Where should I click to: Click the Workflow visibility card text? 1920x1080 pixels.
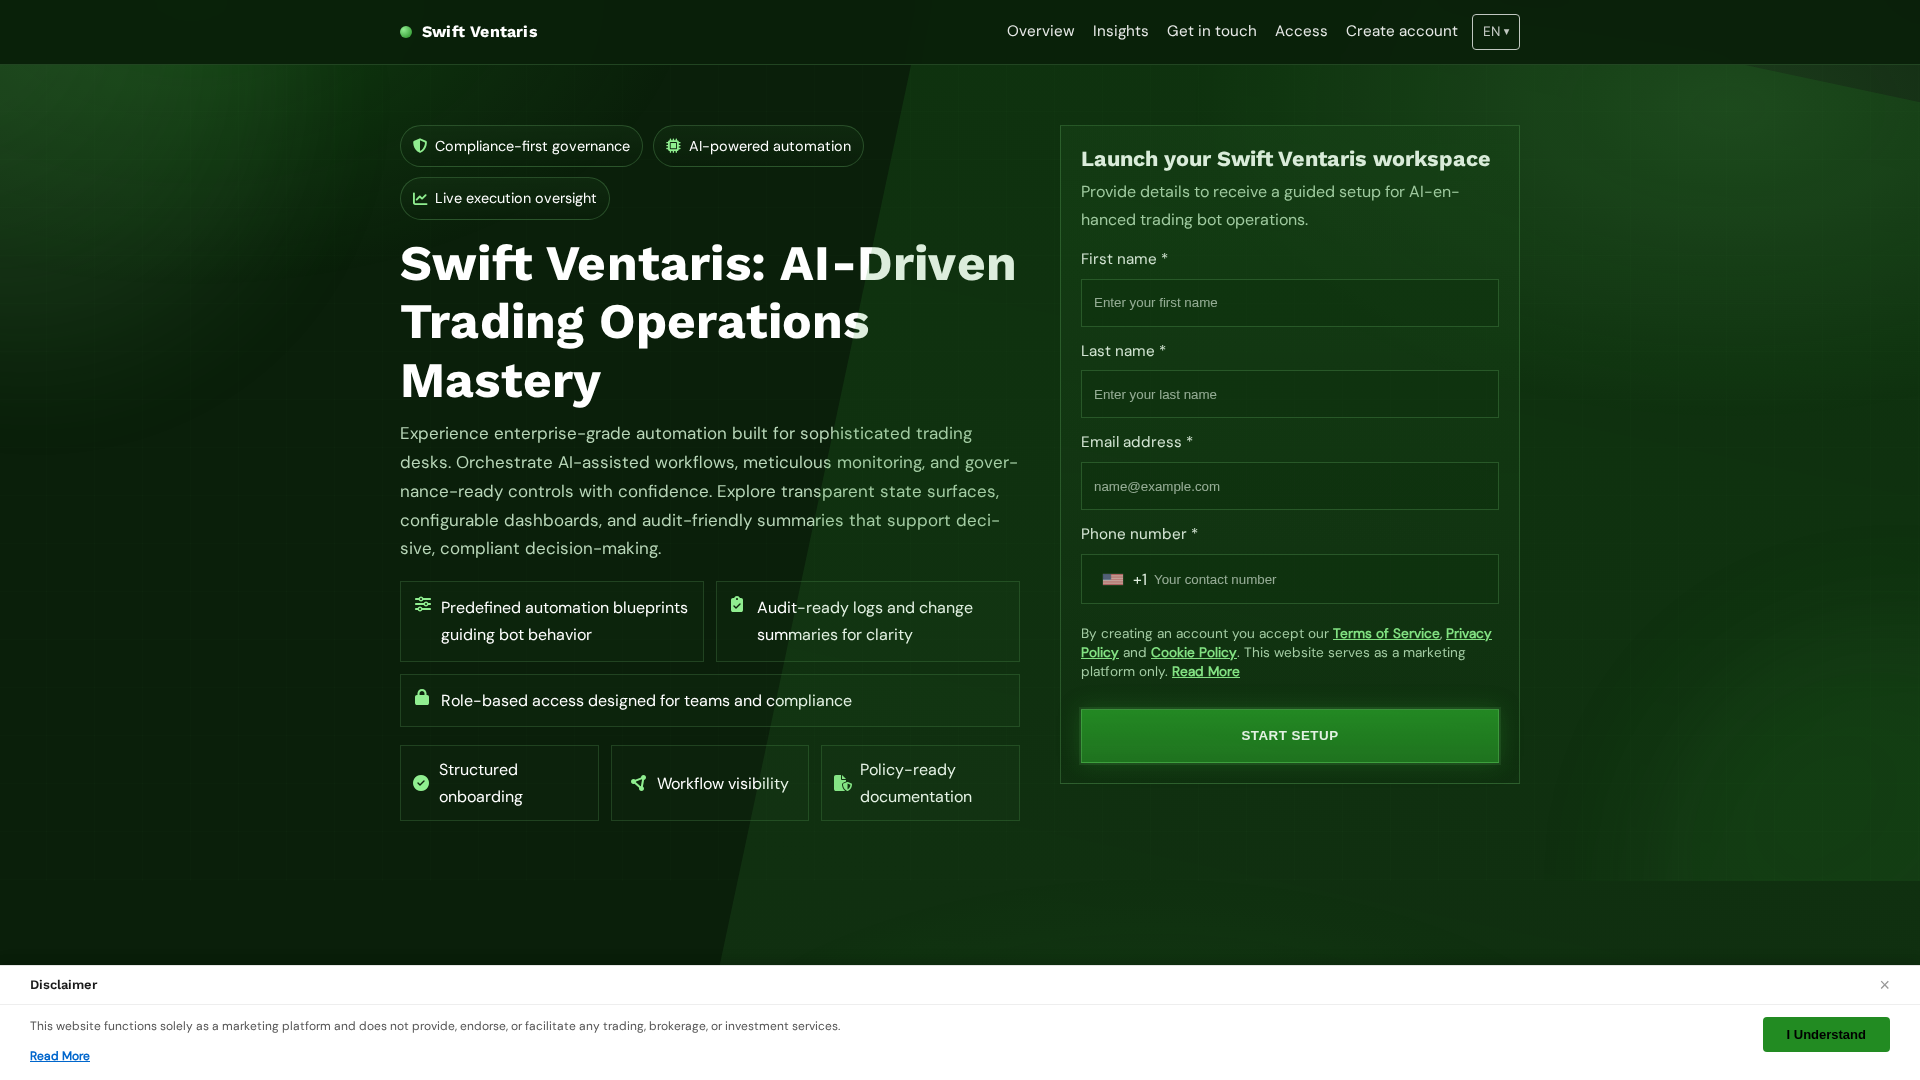click(x=723, y=784)
